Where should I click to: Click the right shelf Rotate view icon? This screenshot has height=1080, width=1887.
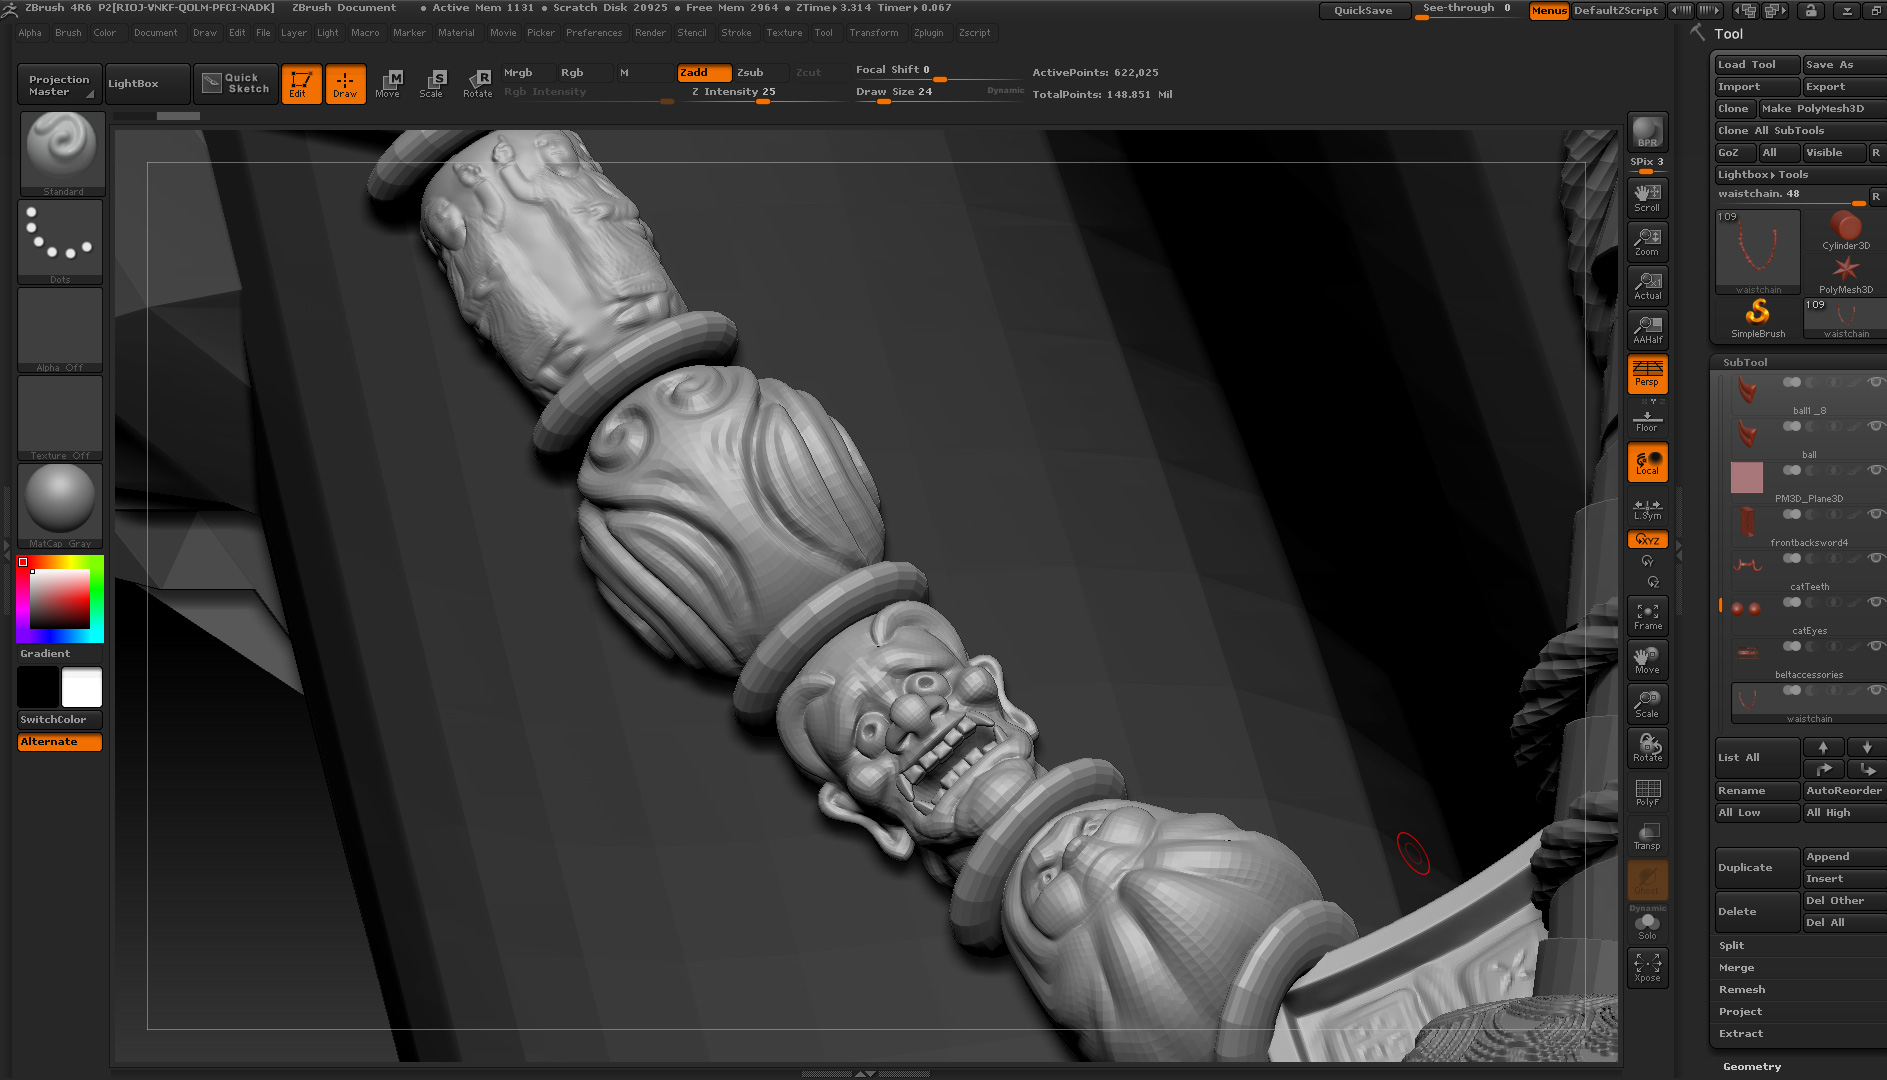(x=1647, y=748)
